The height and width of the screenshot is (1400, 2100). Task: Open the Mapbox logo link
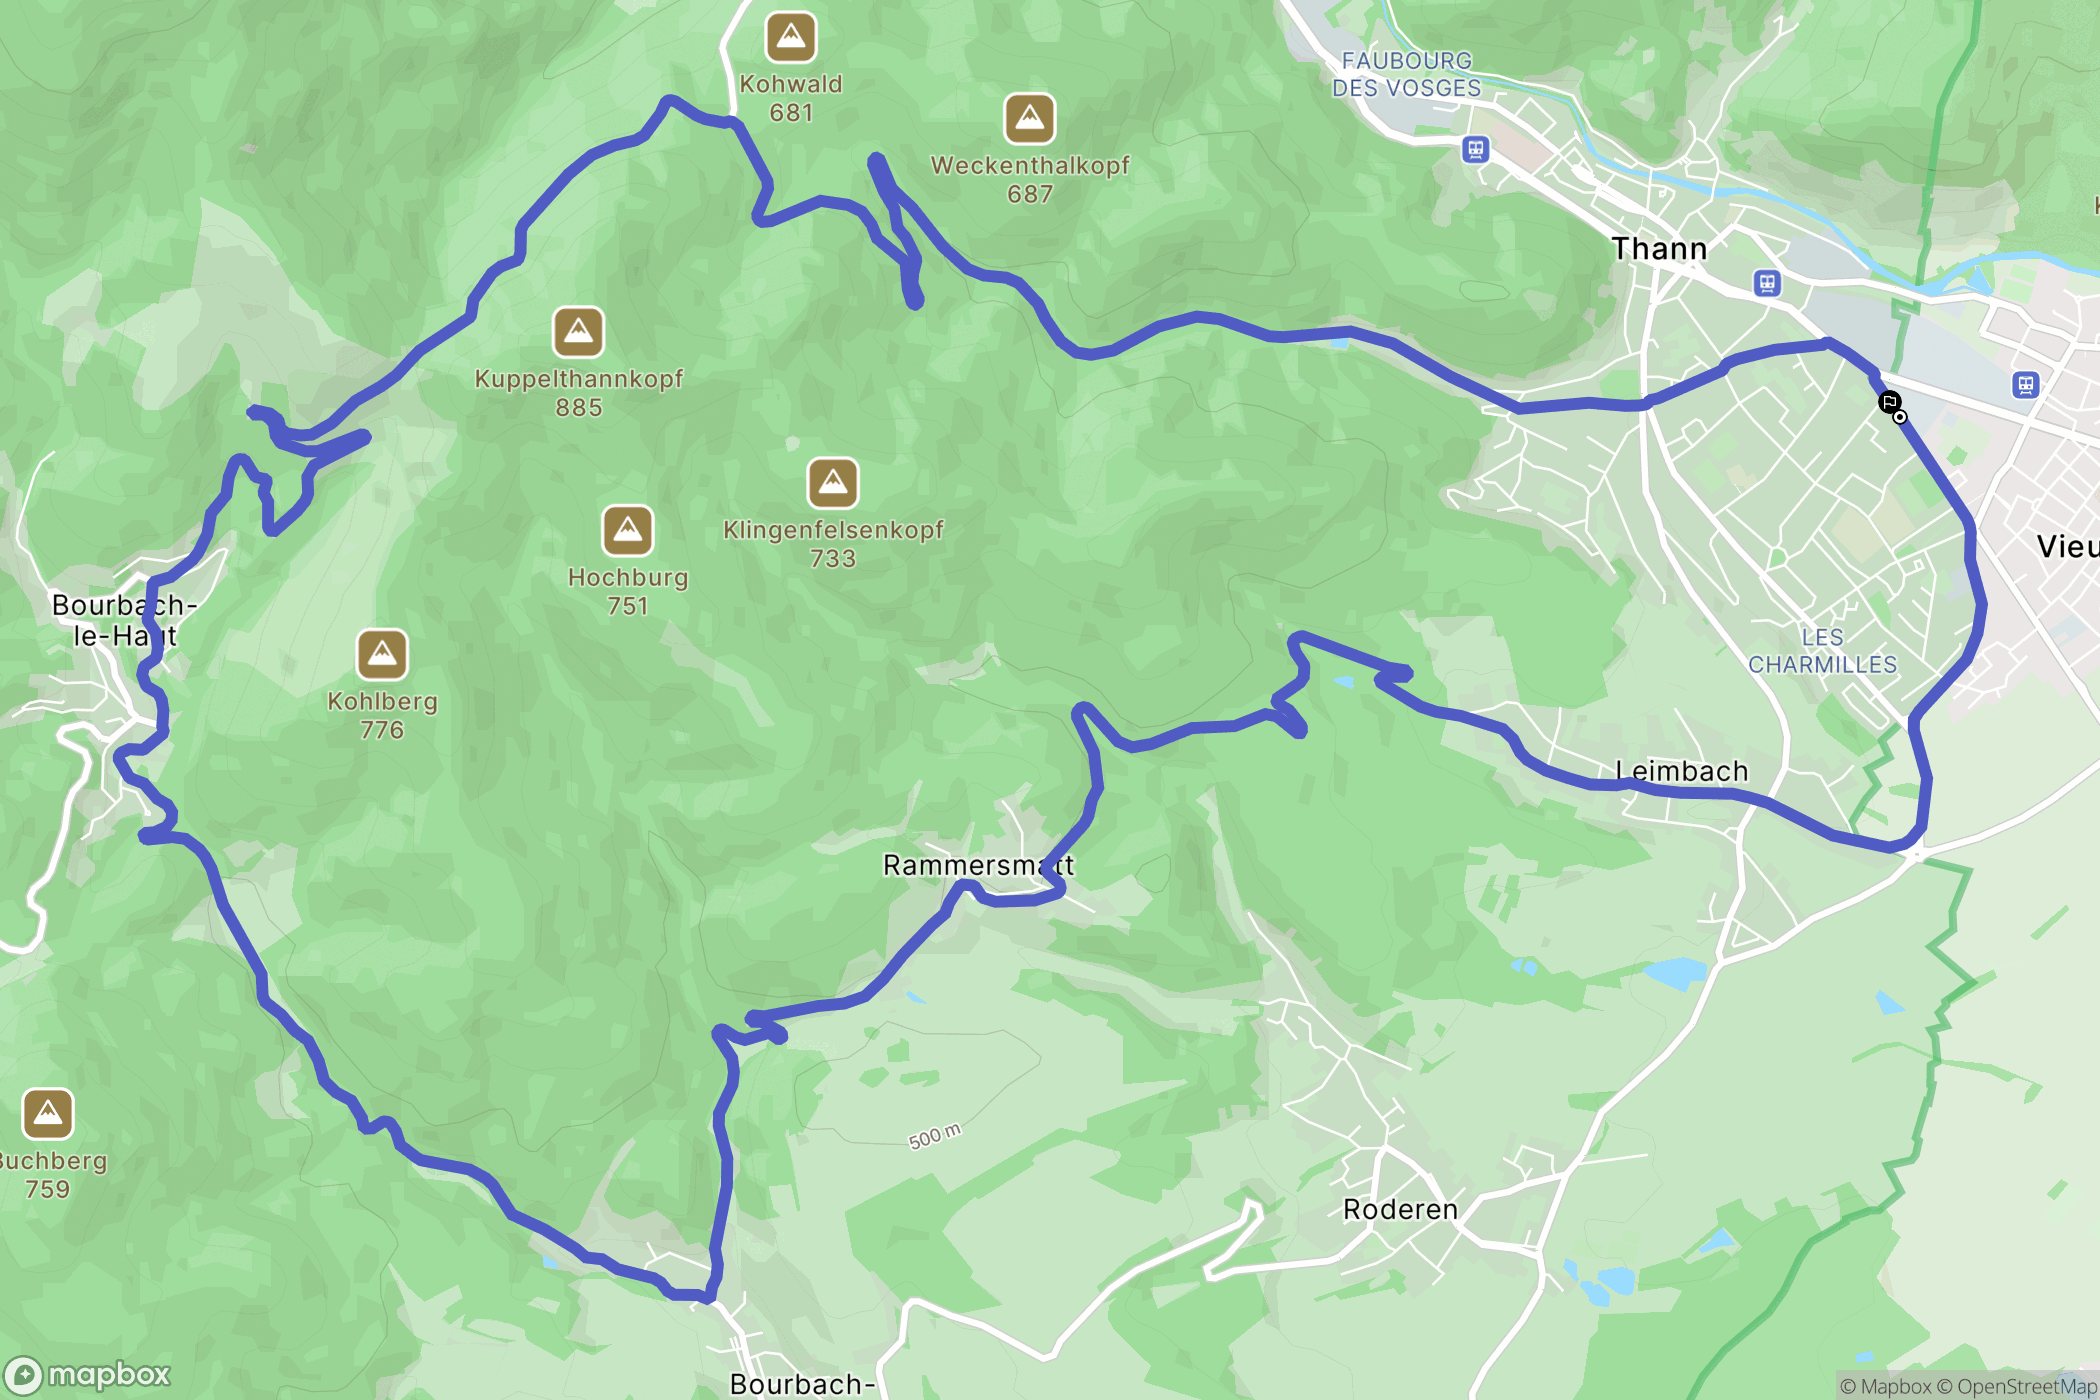(88, 1375)
